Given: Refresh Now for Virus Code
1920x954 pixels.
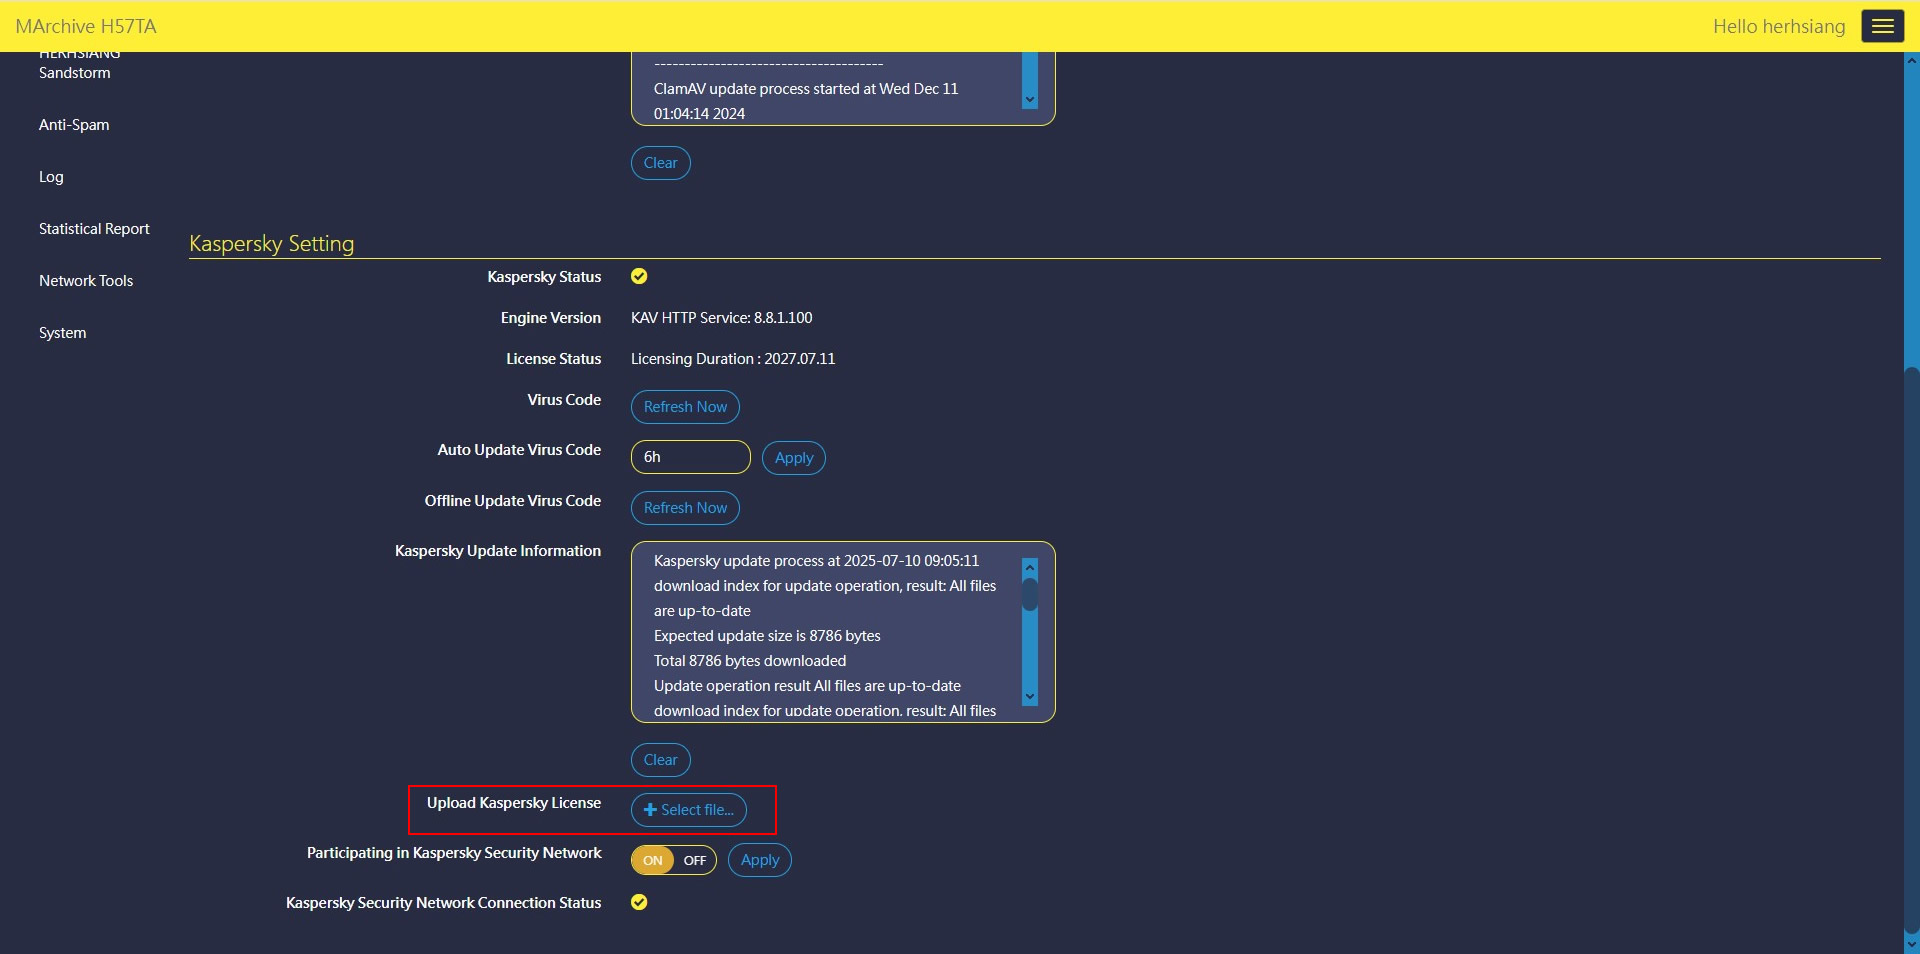Looking at the screenshot, I should (x=685, y=407).
